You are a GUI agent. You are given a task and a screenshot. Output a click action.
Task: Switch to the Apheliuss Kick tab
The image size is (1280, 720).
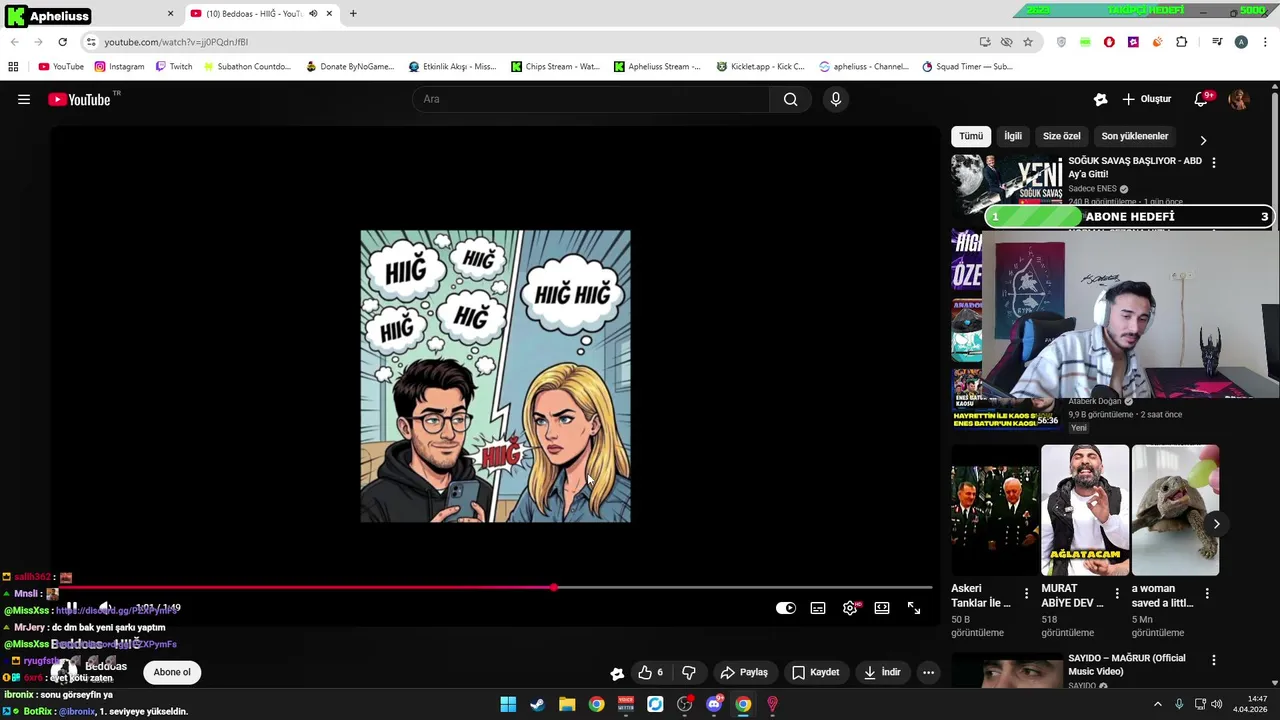91,14
